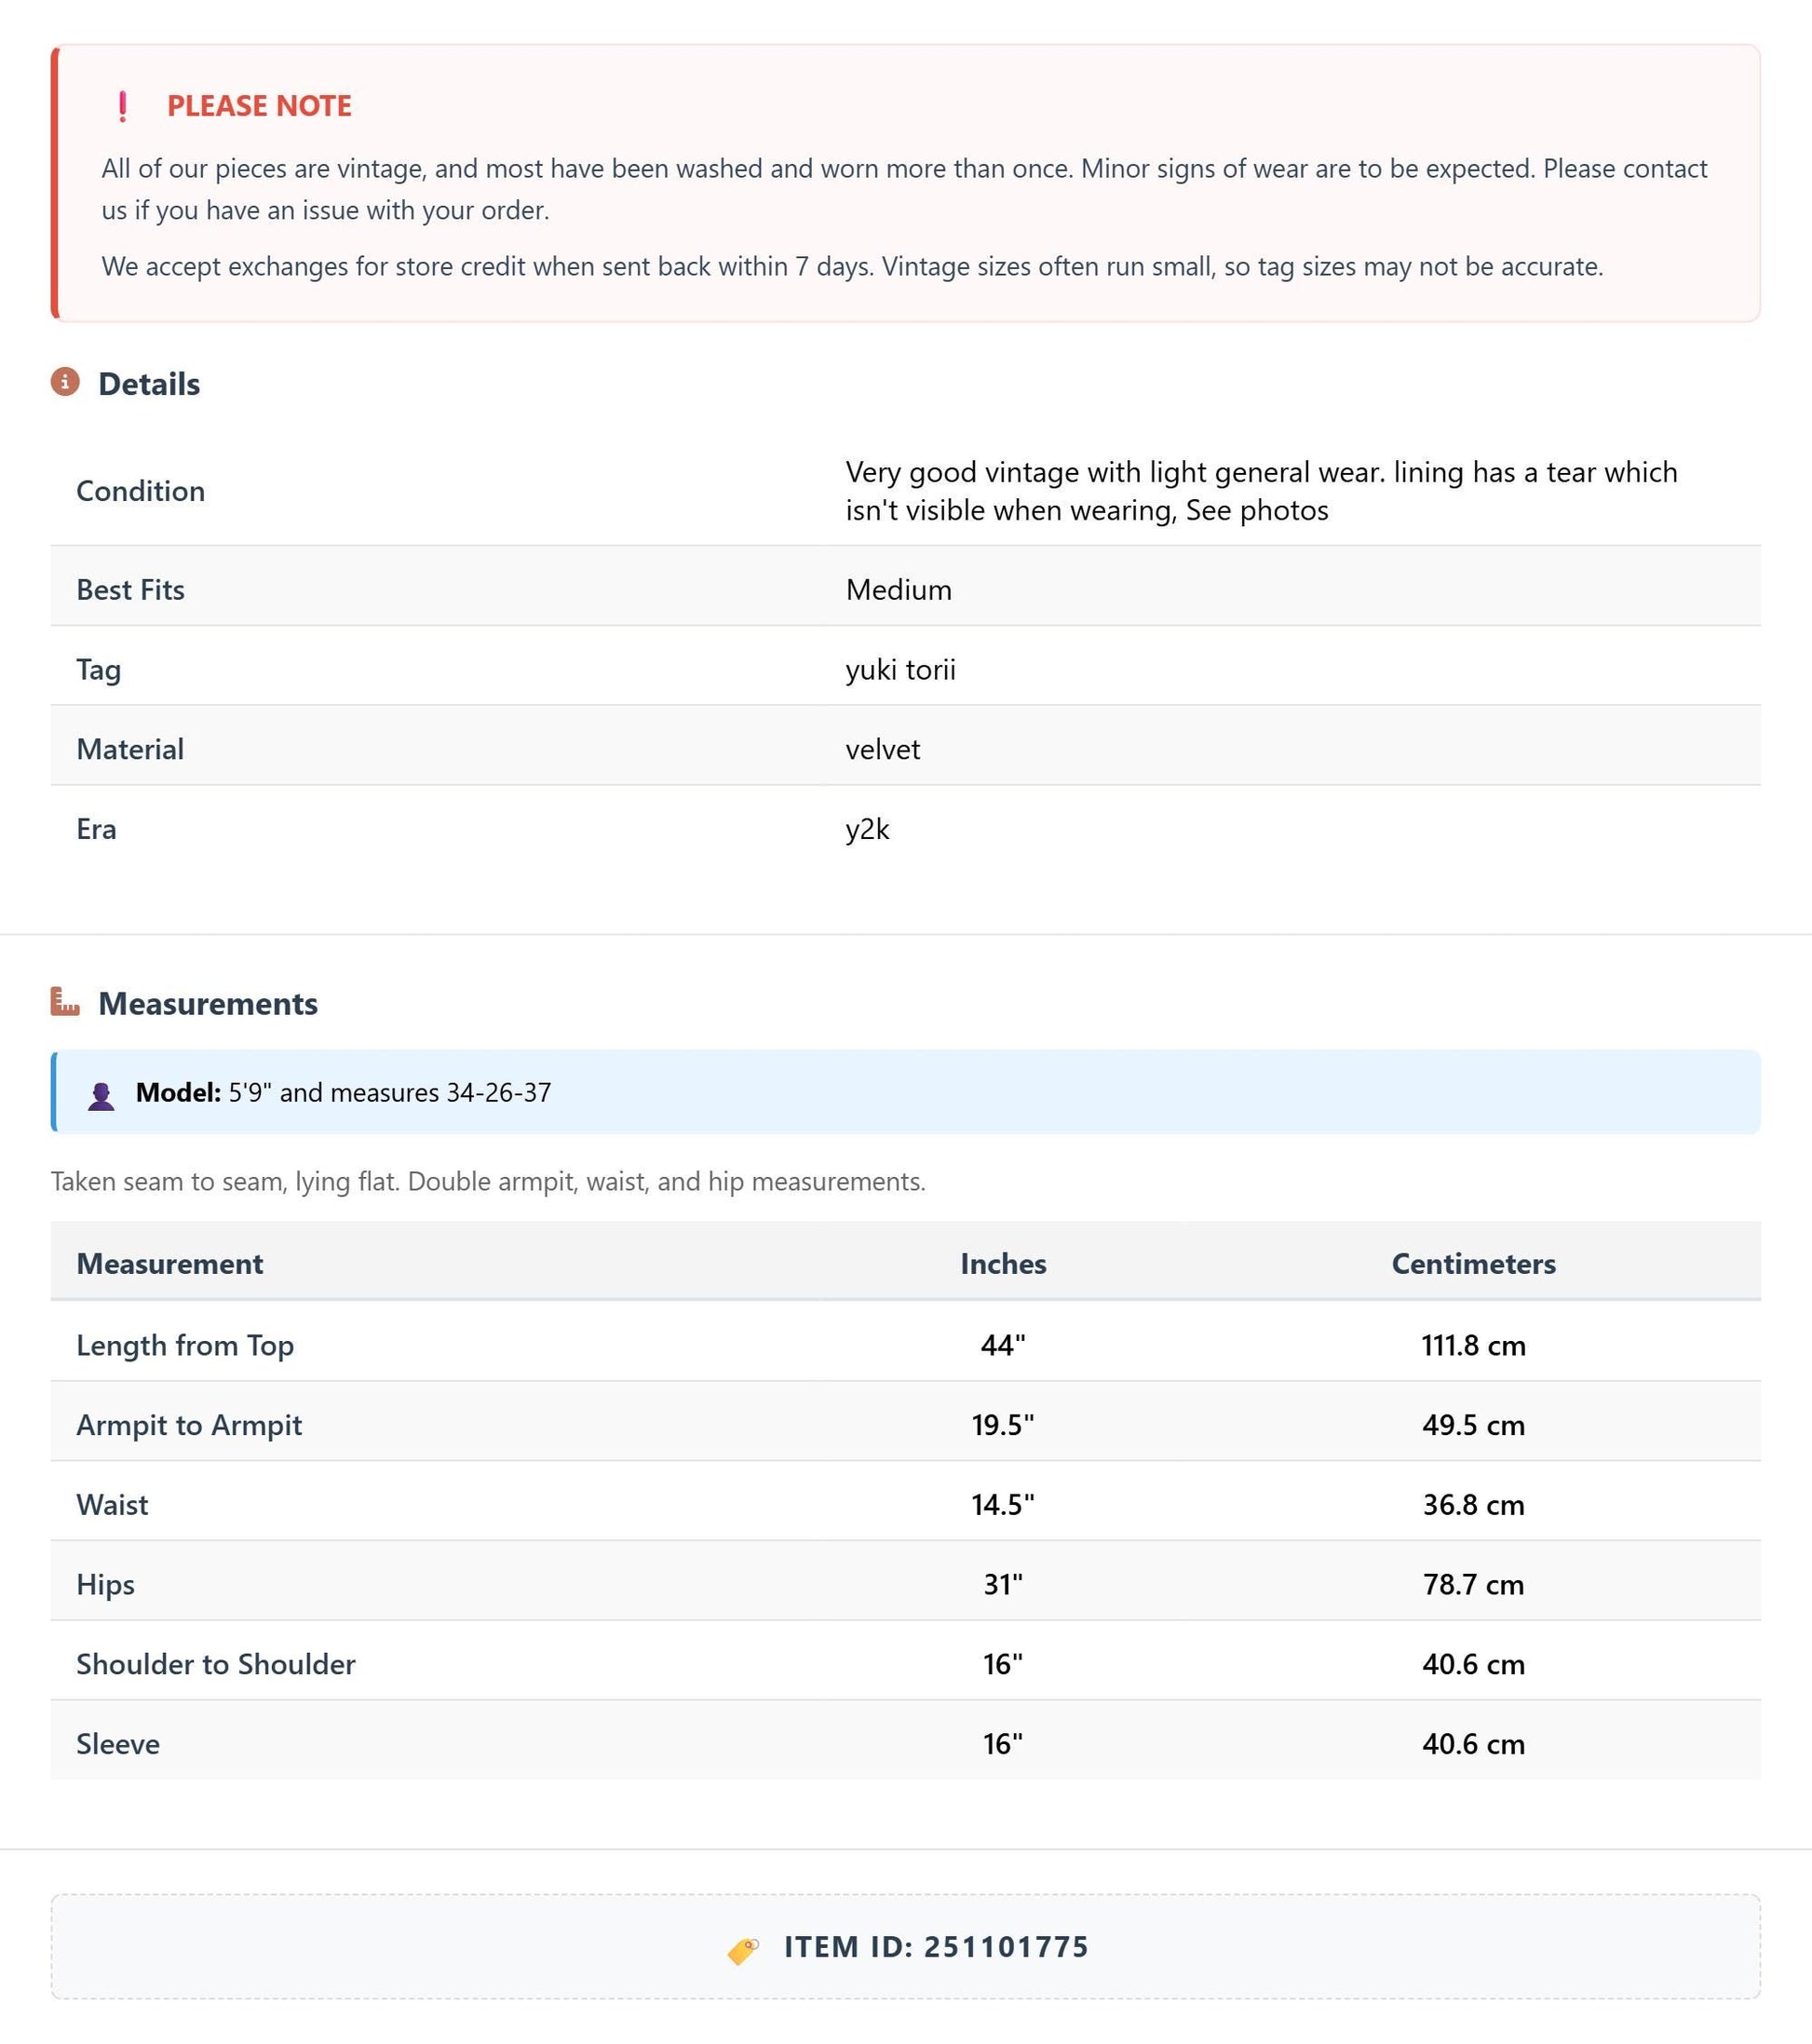Image resolution: width=1812 pixels, height=2044 pixels.
Task: Select the yuki torii tag value
Action: point(900,669)
